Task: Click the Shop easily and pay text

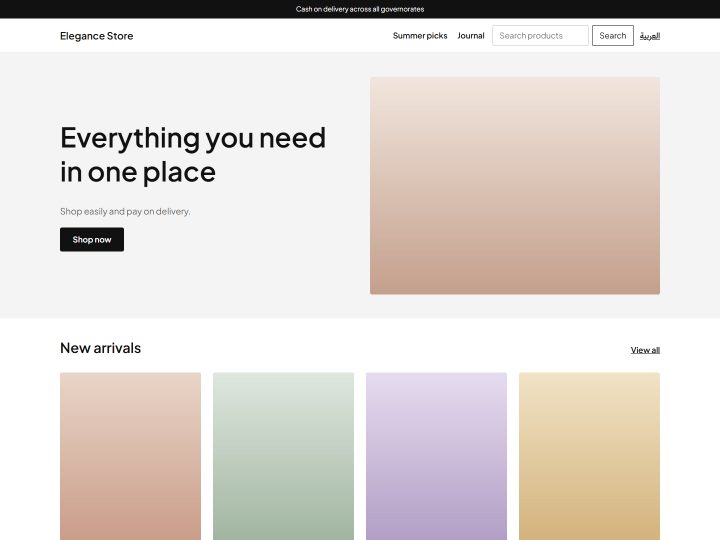Action: tap(125, 211)
